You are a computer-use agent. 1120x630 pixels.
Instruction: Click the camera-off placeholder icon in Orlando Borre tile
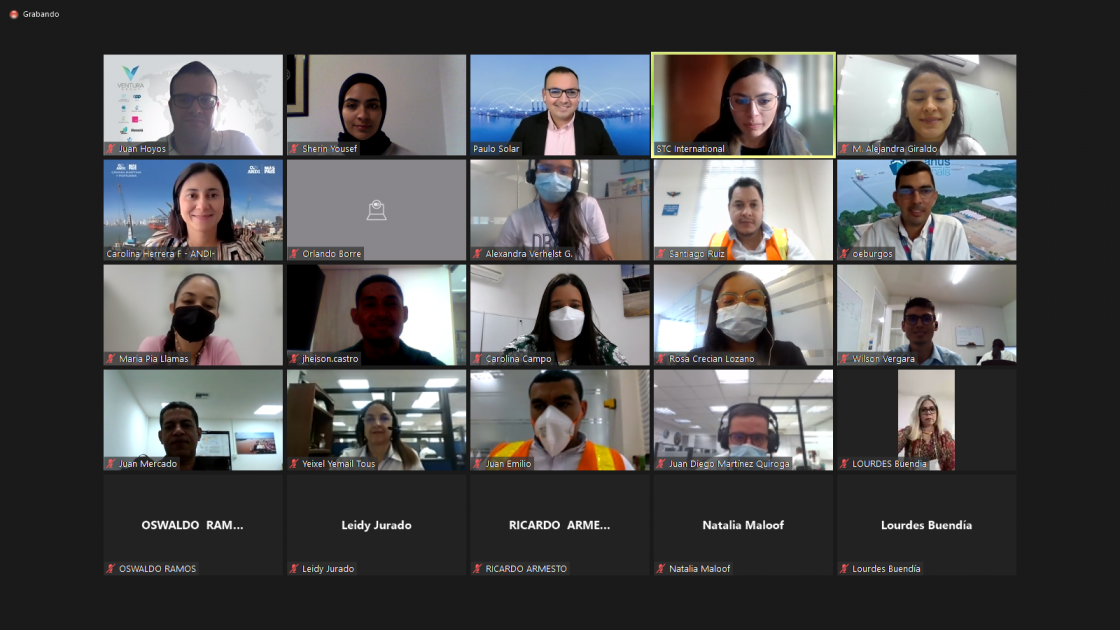pyautogui.click(x=376, y=209)
